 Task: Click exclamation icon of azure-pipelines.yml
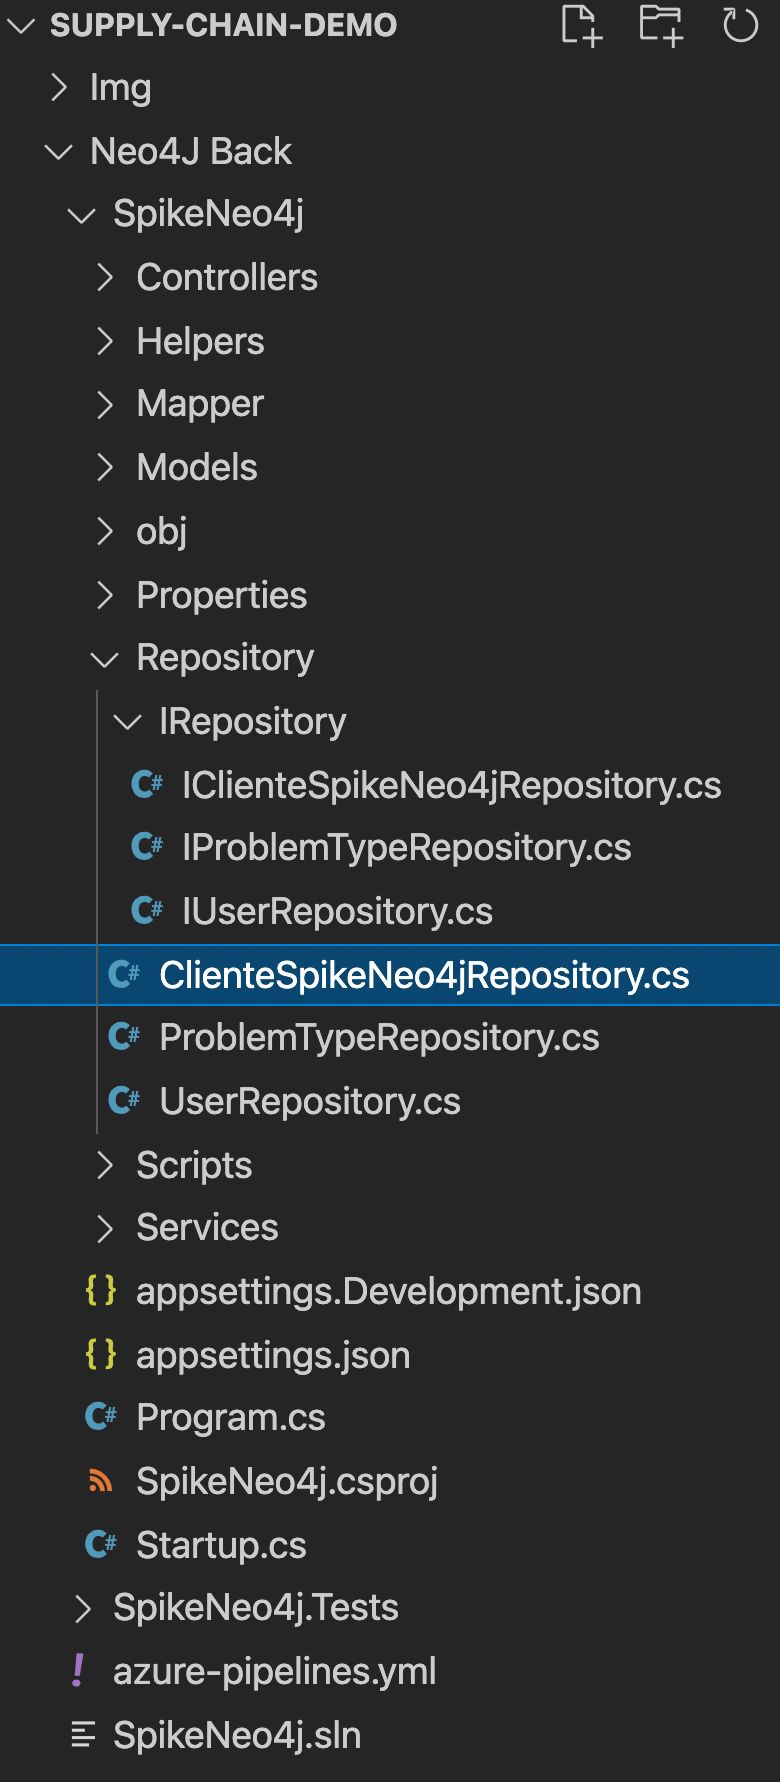[78, 1671]
